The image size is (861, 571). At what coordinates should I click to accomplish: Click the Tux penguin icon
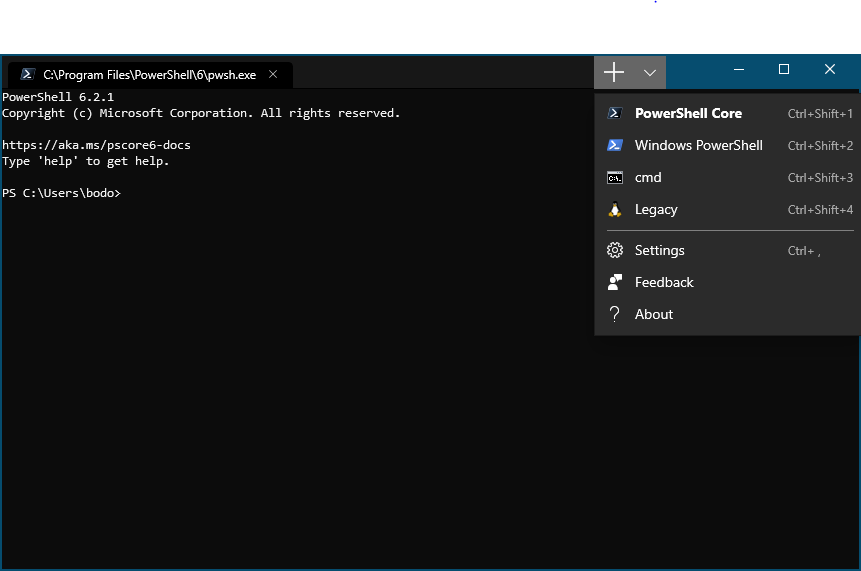pyautogui.click(x=614, y=209)
